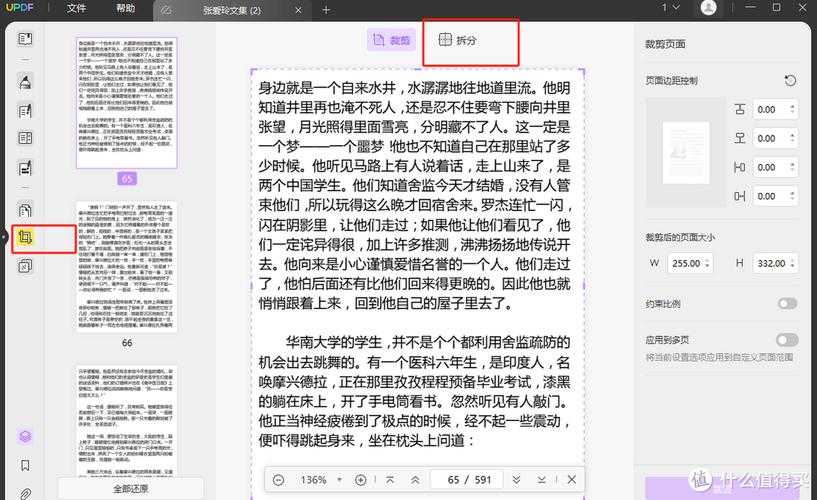Click the right margin 0.00 field
Viewport: 817px width, 500px height.
click(774, 196)
